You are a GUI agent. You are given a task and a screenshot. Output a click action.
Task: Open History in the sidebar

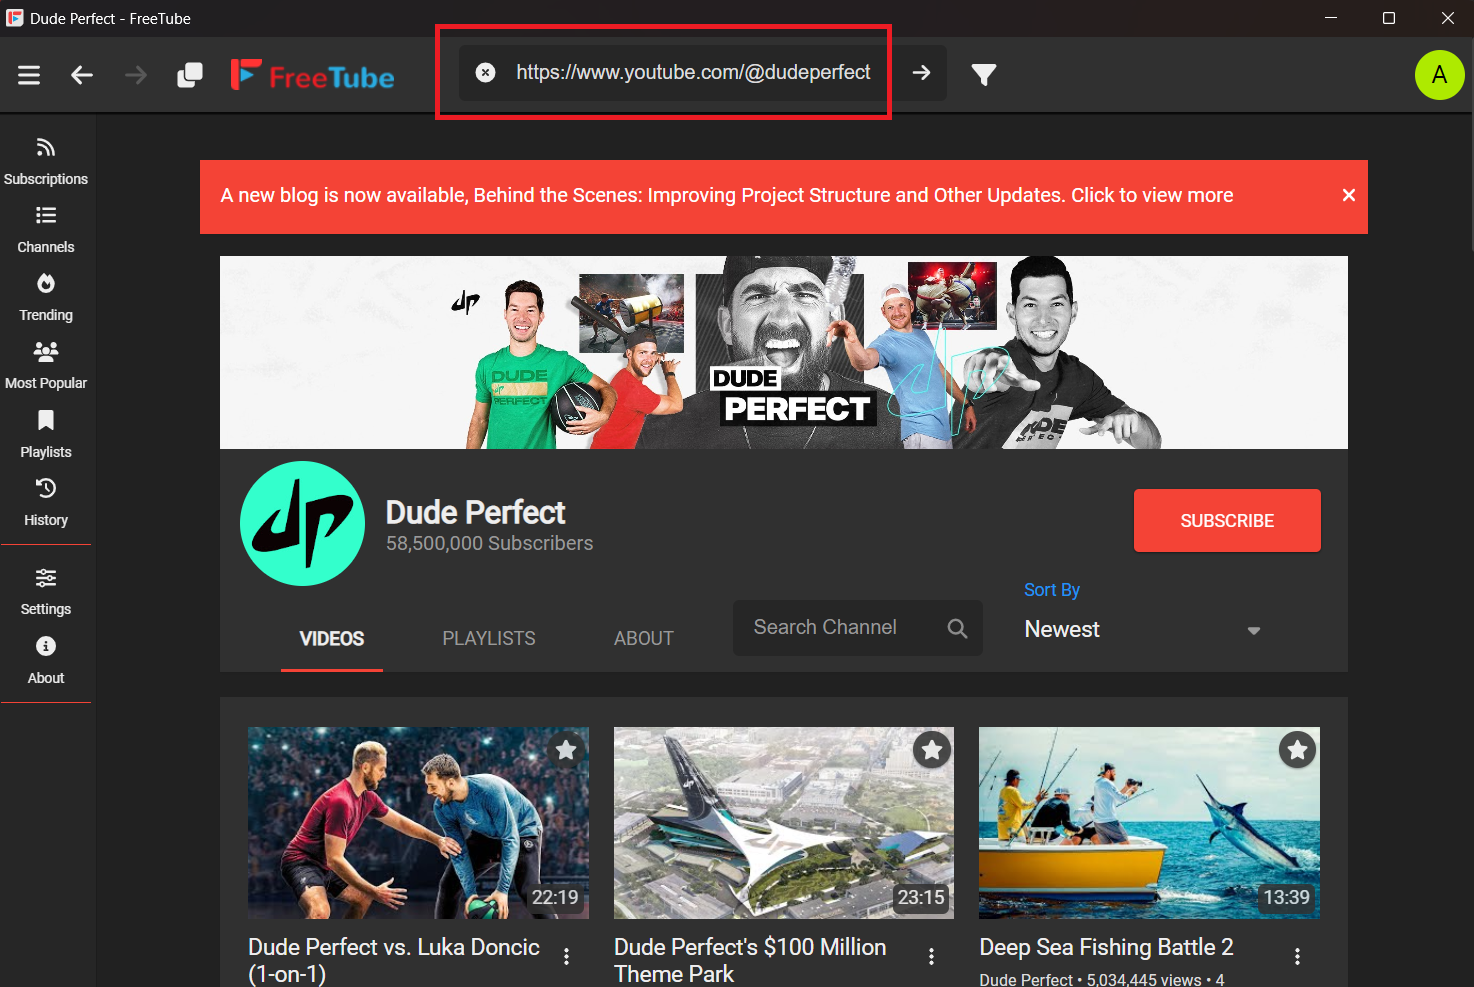[46, 503]
